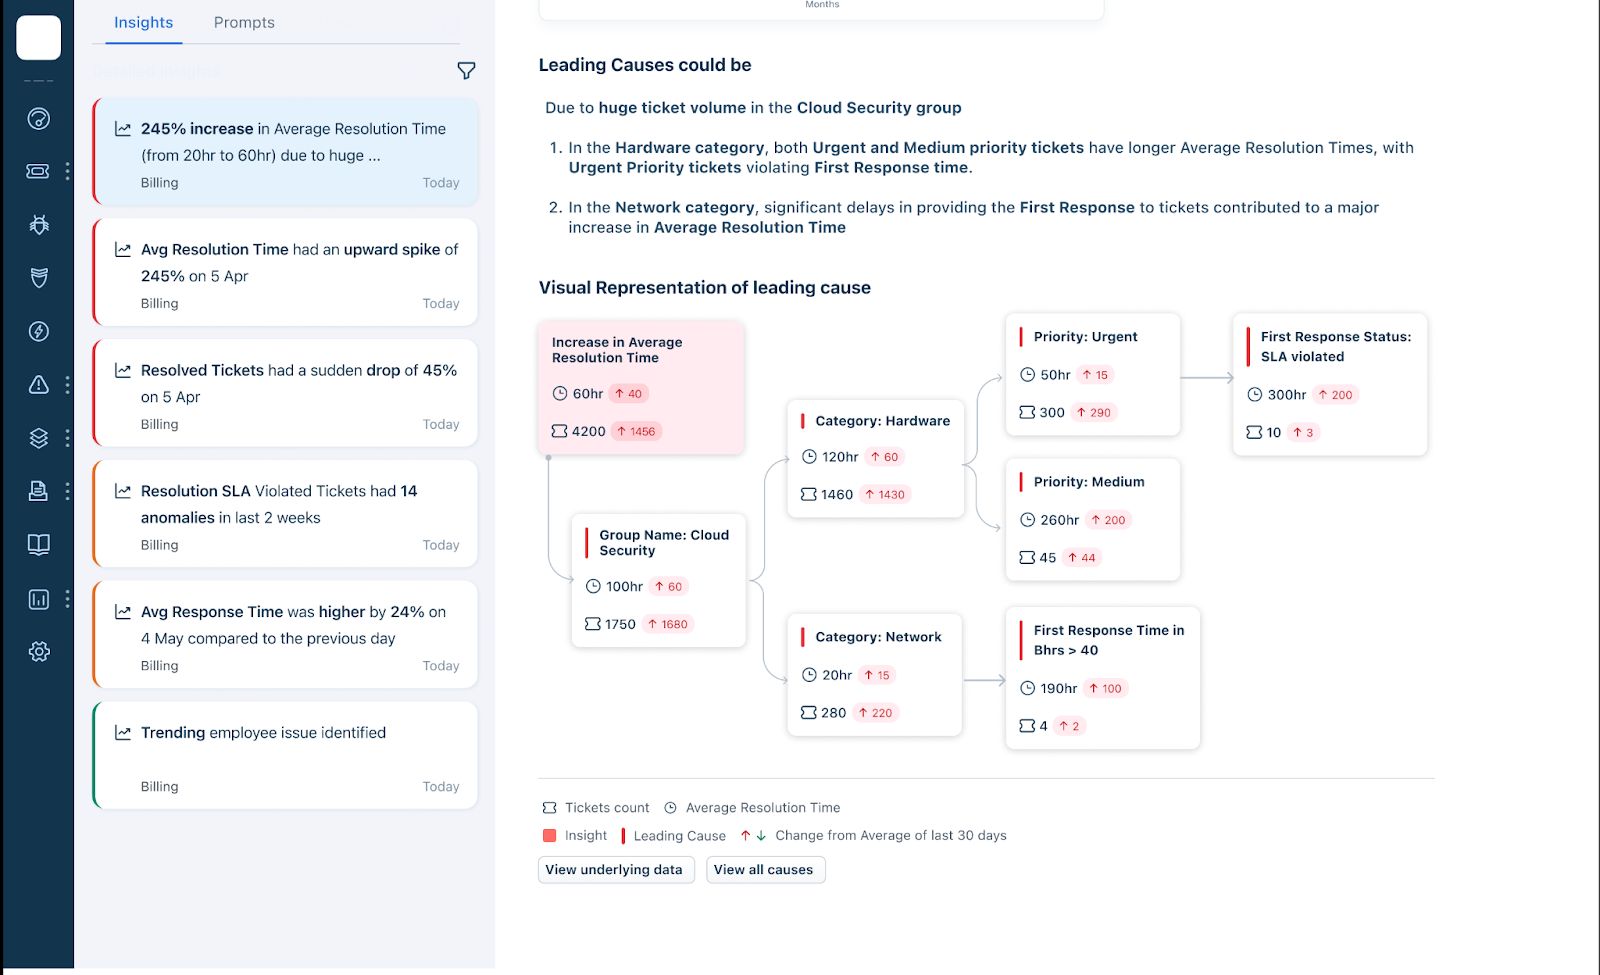Open the book icon in sidebar

pos(38,545)
